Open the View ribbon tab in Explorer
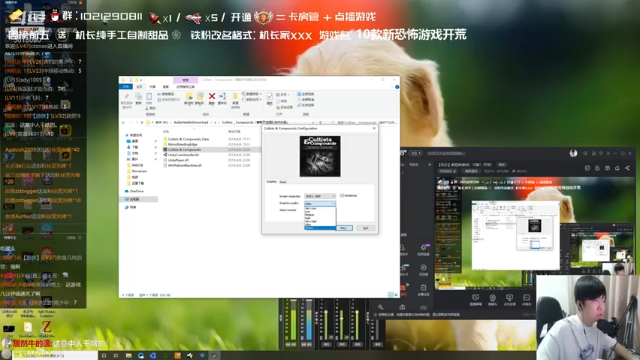Image resolution: width=640 pixels, height=360 pixels. [165, 87]
